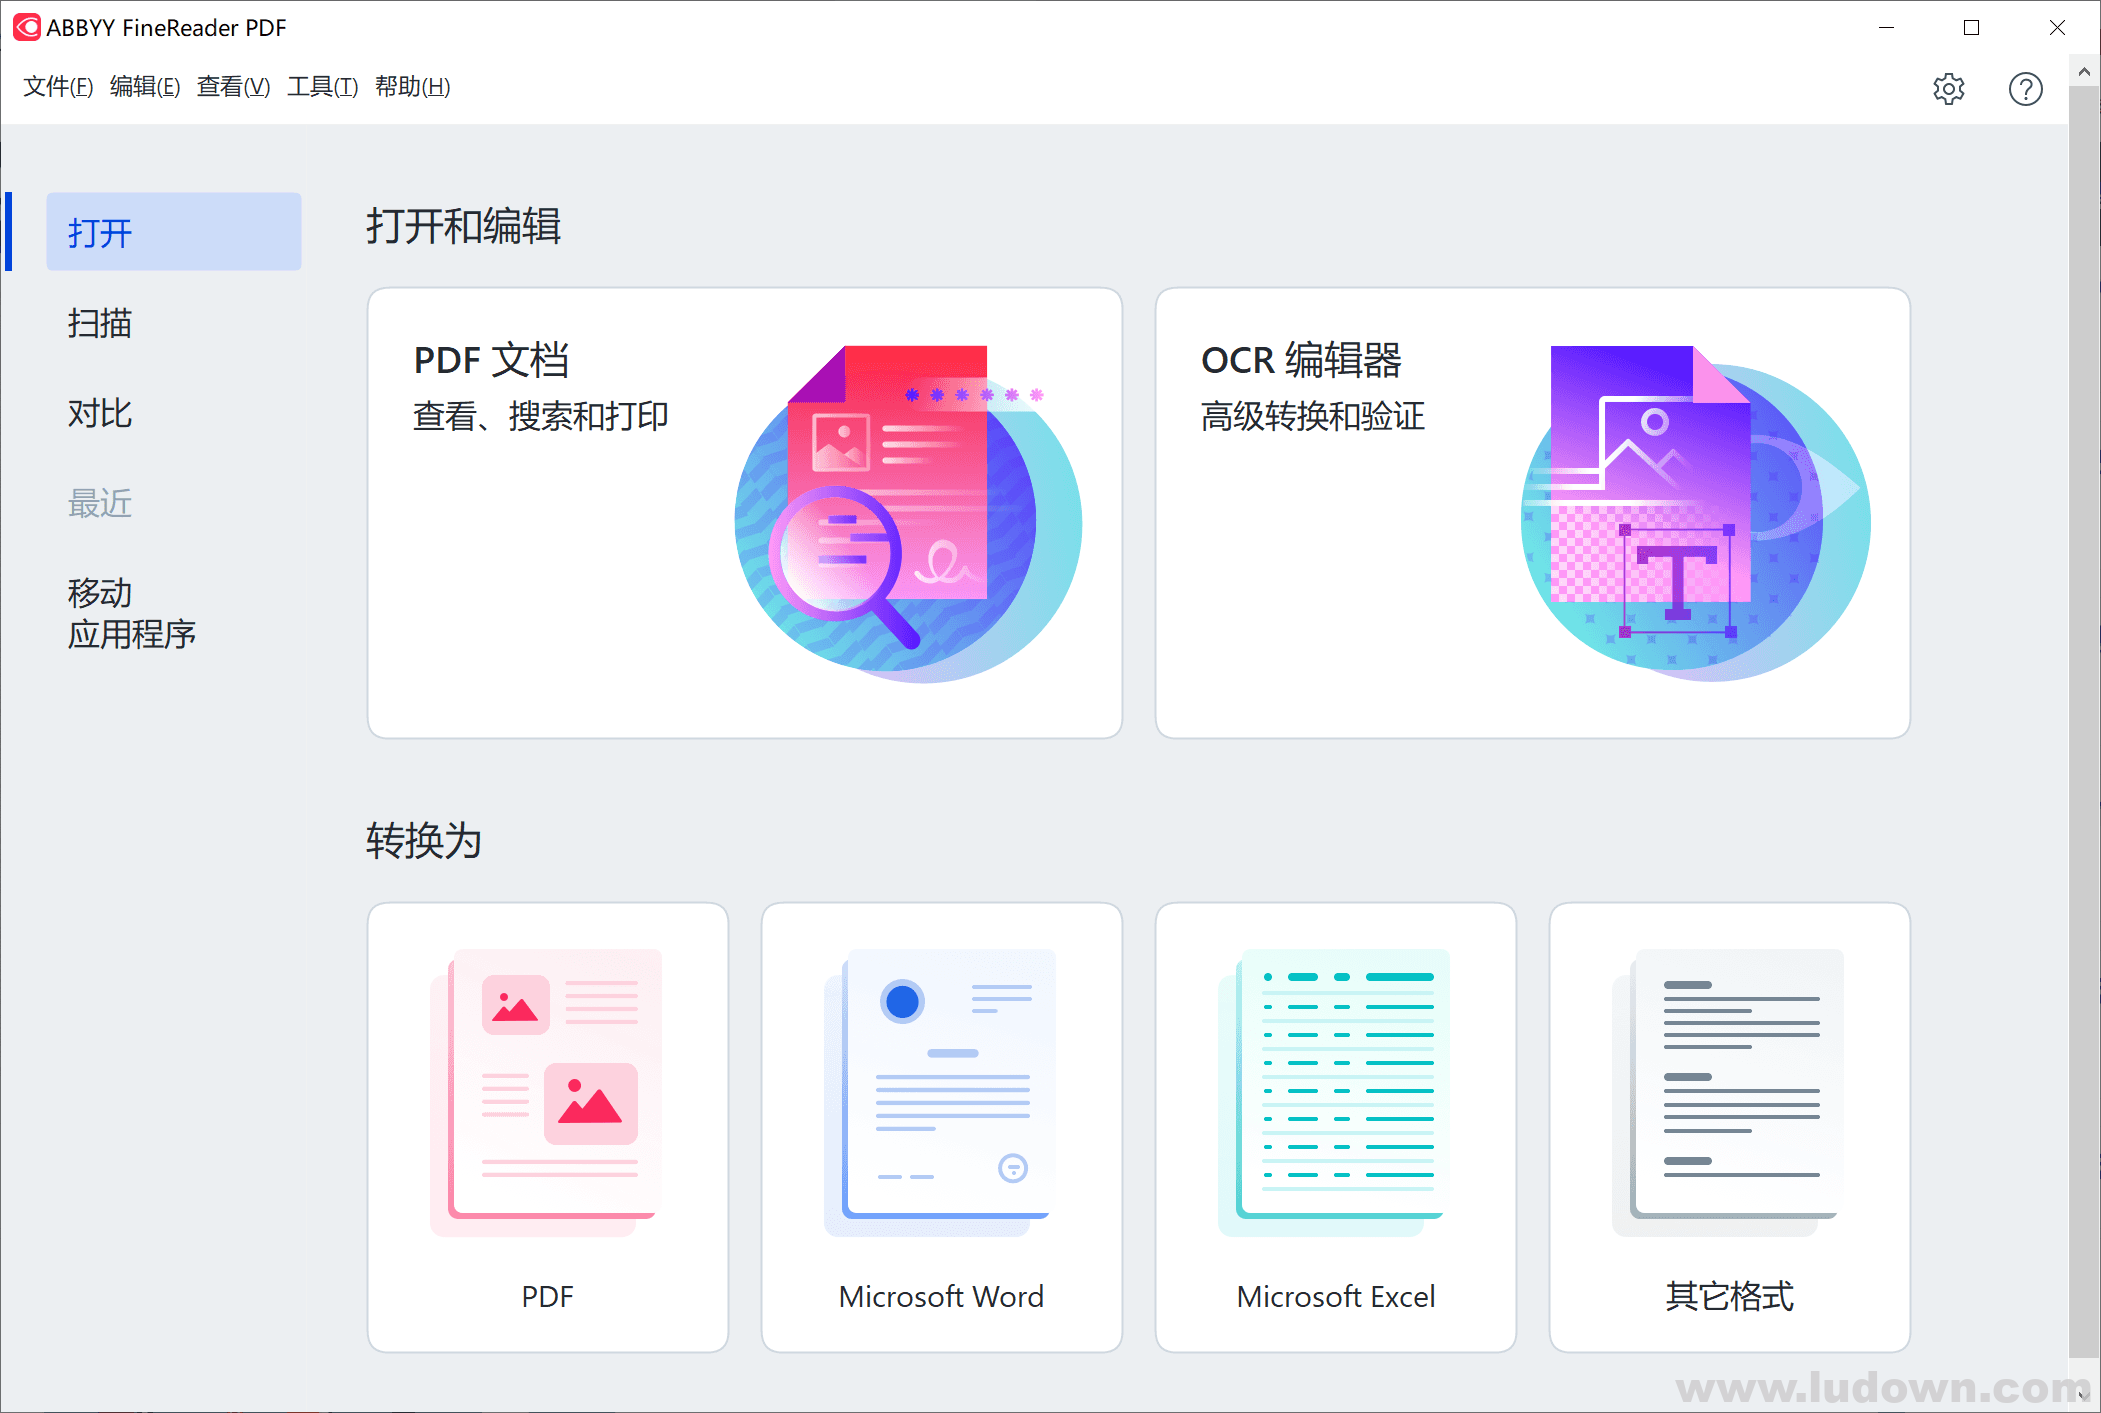Viewport: 2101px width, 1413px height.
Task: Minimize the FineReader window
Action: coord(1886,28)
